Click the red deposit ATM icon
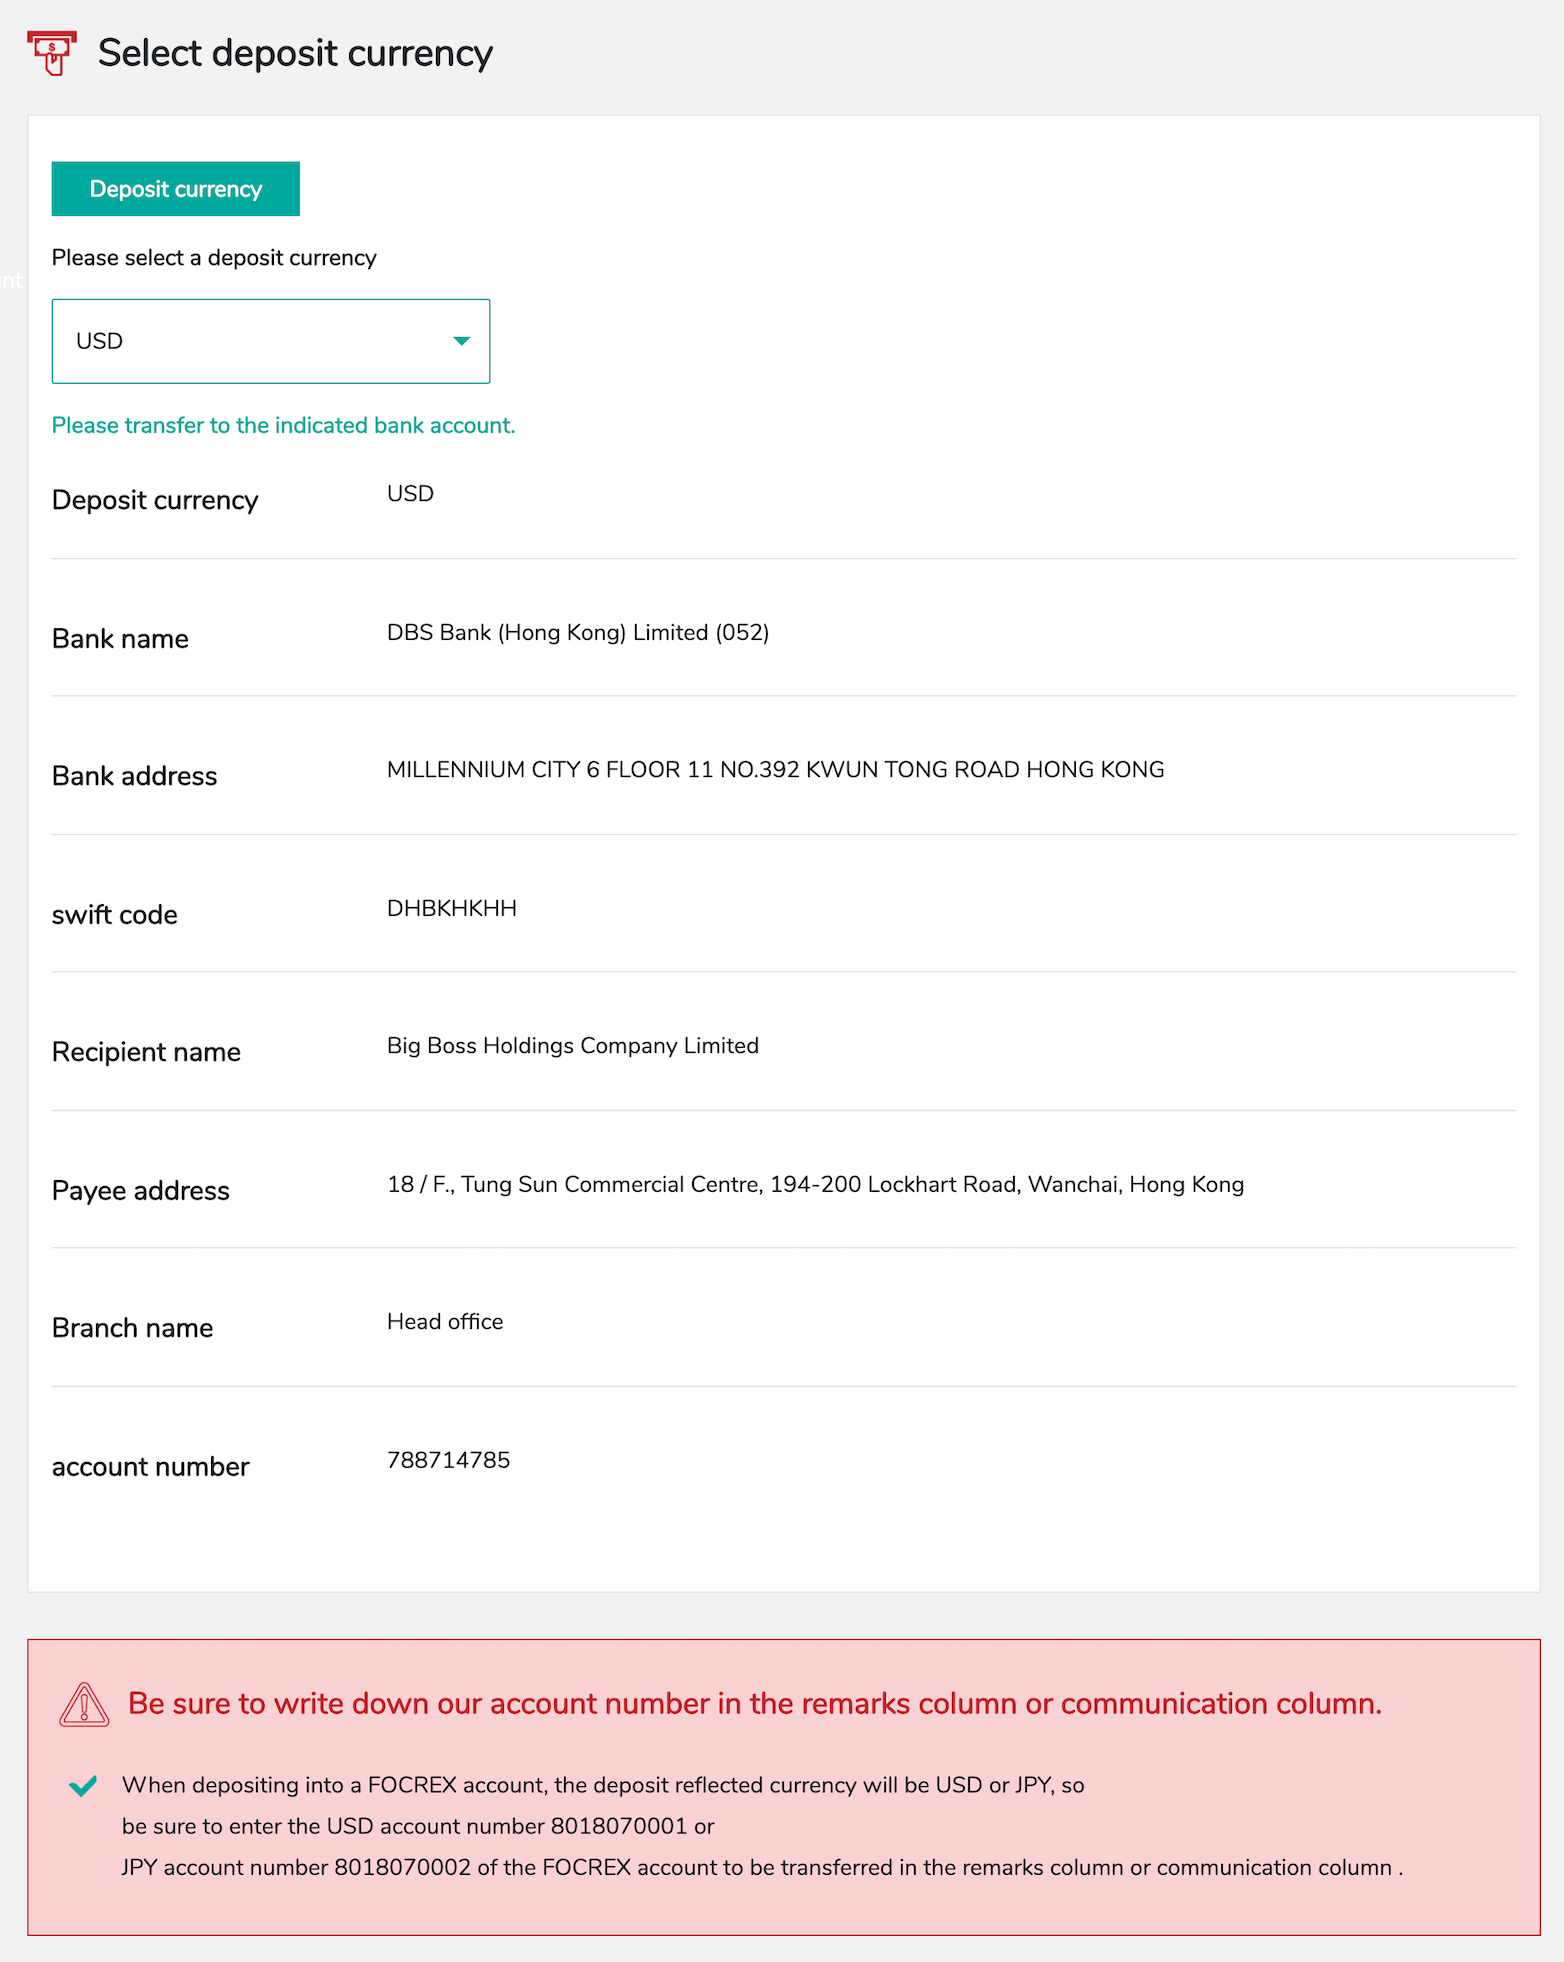 [51, 53]
